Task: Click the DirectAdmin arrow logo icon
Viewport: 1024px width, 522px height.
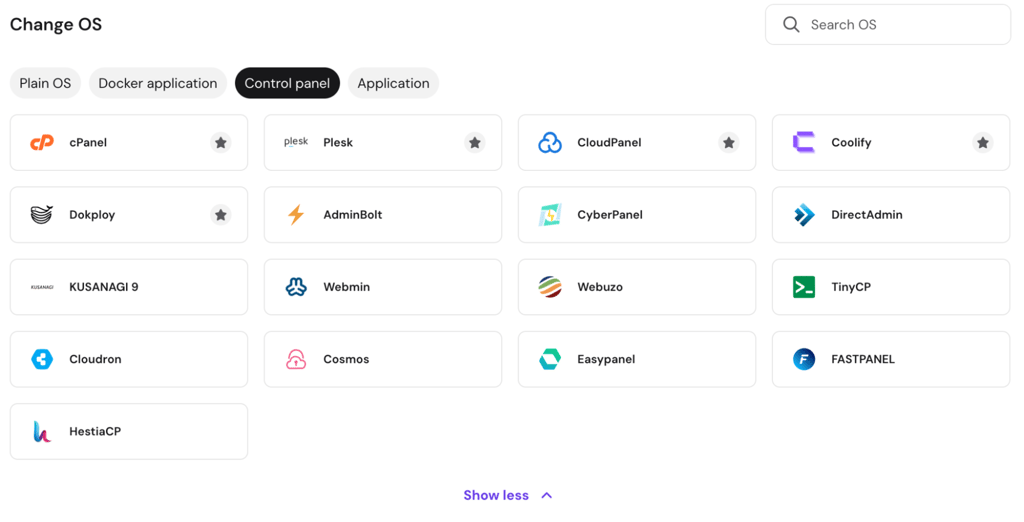Action: (804, 214)
